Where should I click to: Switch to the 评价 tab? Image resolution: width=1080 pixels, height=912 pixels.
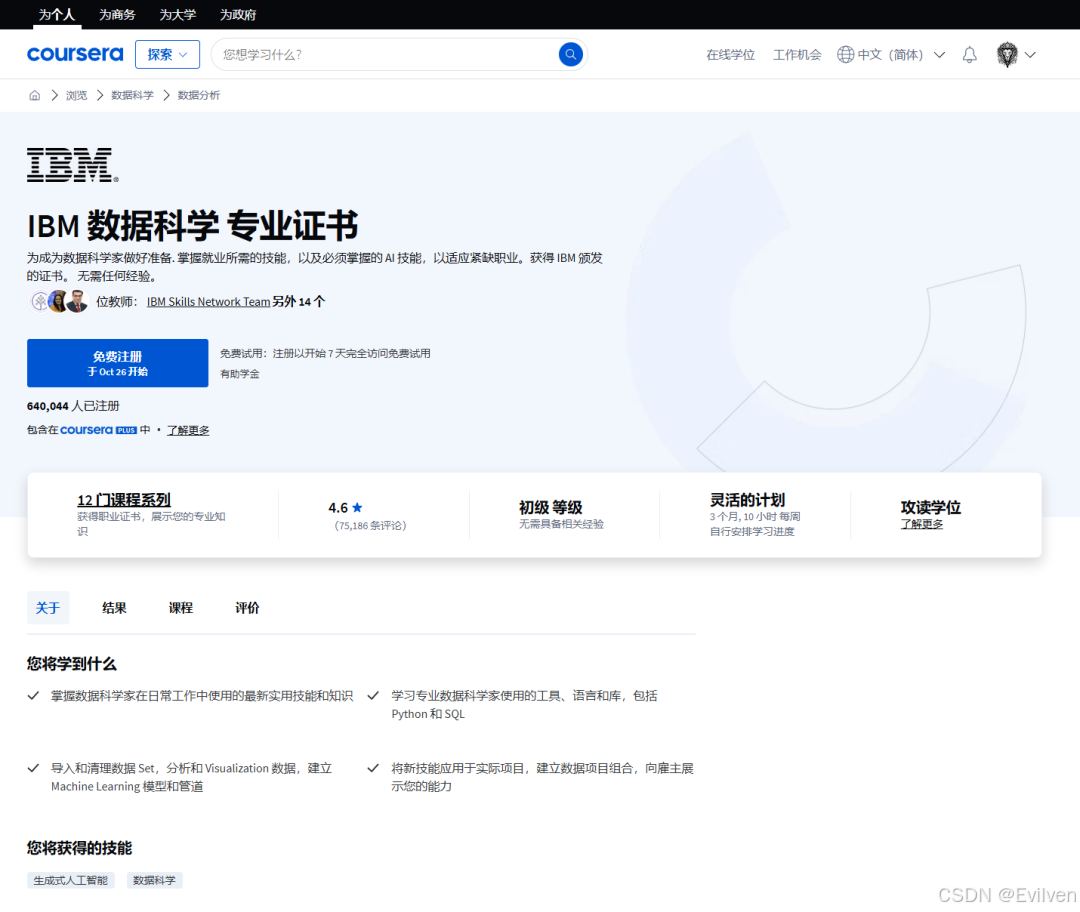[x=247, y=608]
